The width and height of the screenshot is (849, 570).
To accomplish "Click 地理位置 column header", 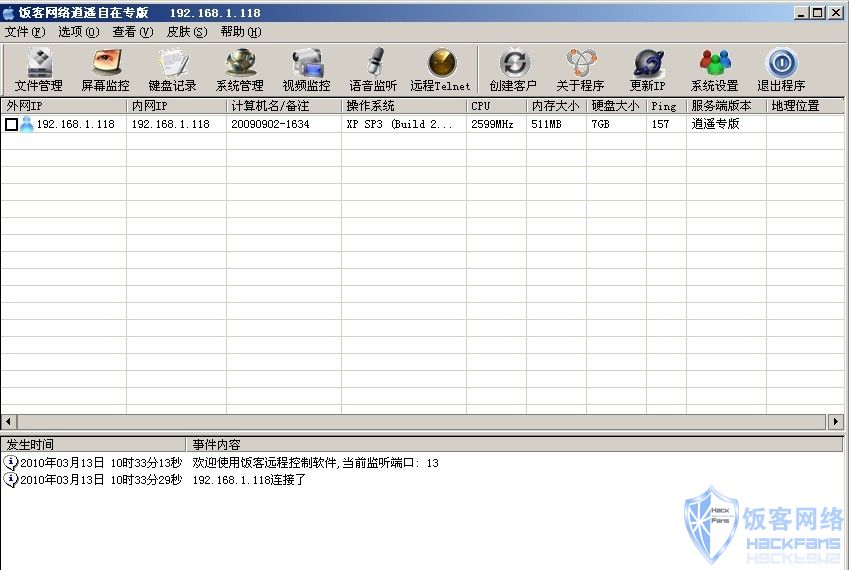I will click(805, 106).
